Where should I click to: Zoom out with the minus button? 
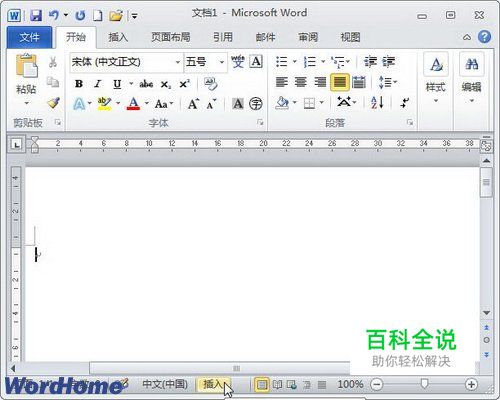pyautogui.click(x=377, y=385)
